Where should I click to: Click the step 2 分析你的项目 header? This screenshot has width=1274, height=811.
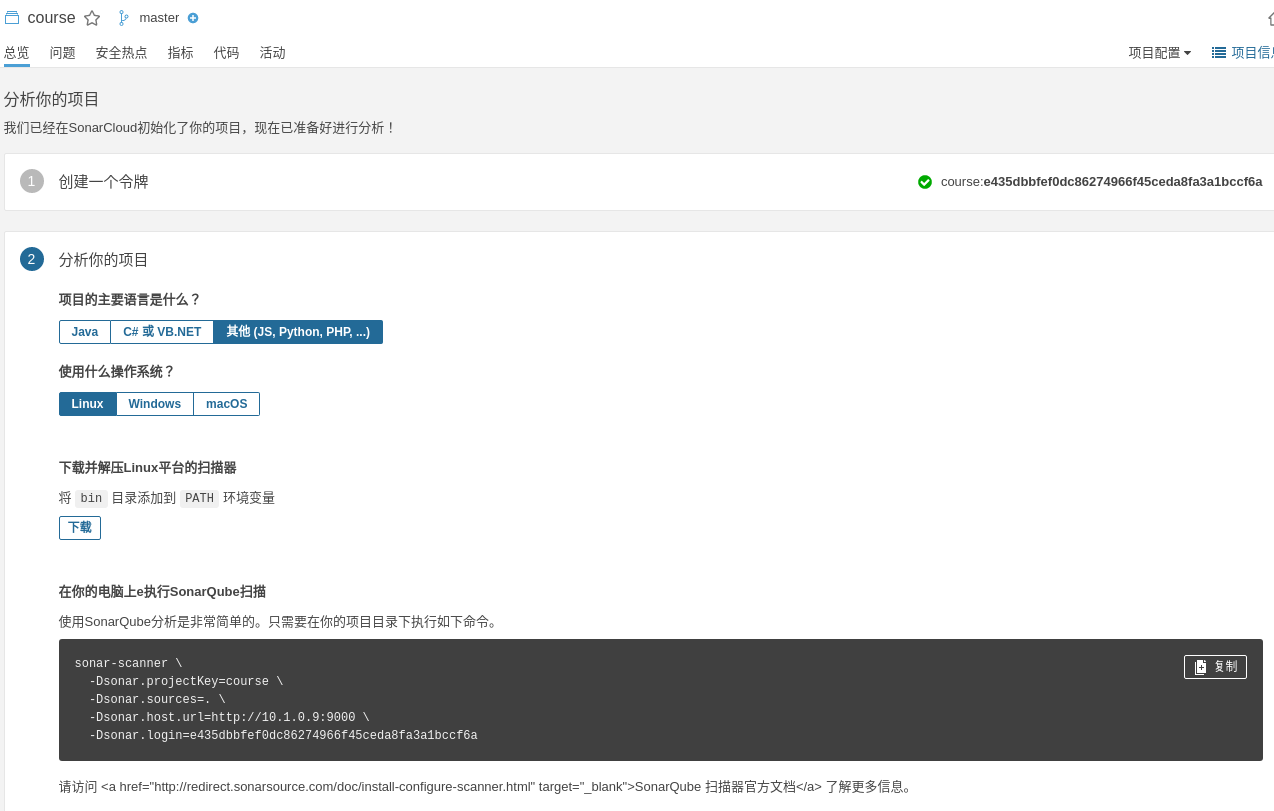tap(104, 260)
